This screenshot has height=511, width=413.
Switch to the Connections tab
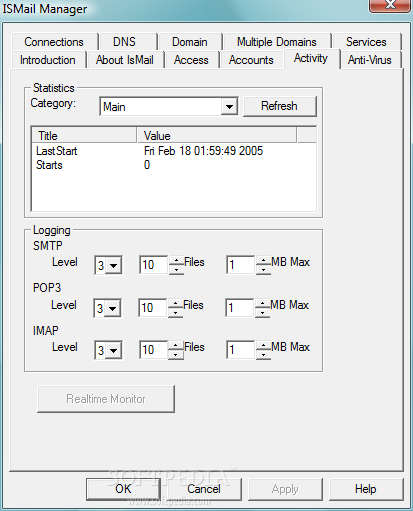pyautogui.click(x=55, y=42)
